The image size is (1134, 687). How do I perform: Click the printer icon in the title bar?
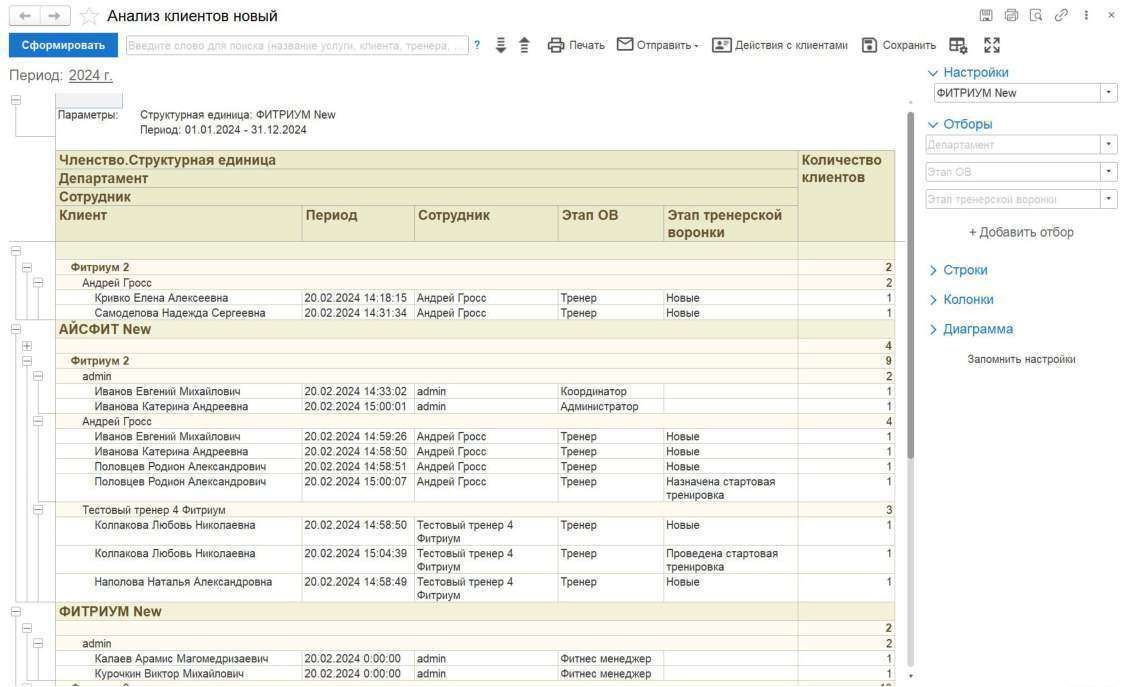point(1011,15)
